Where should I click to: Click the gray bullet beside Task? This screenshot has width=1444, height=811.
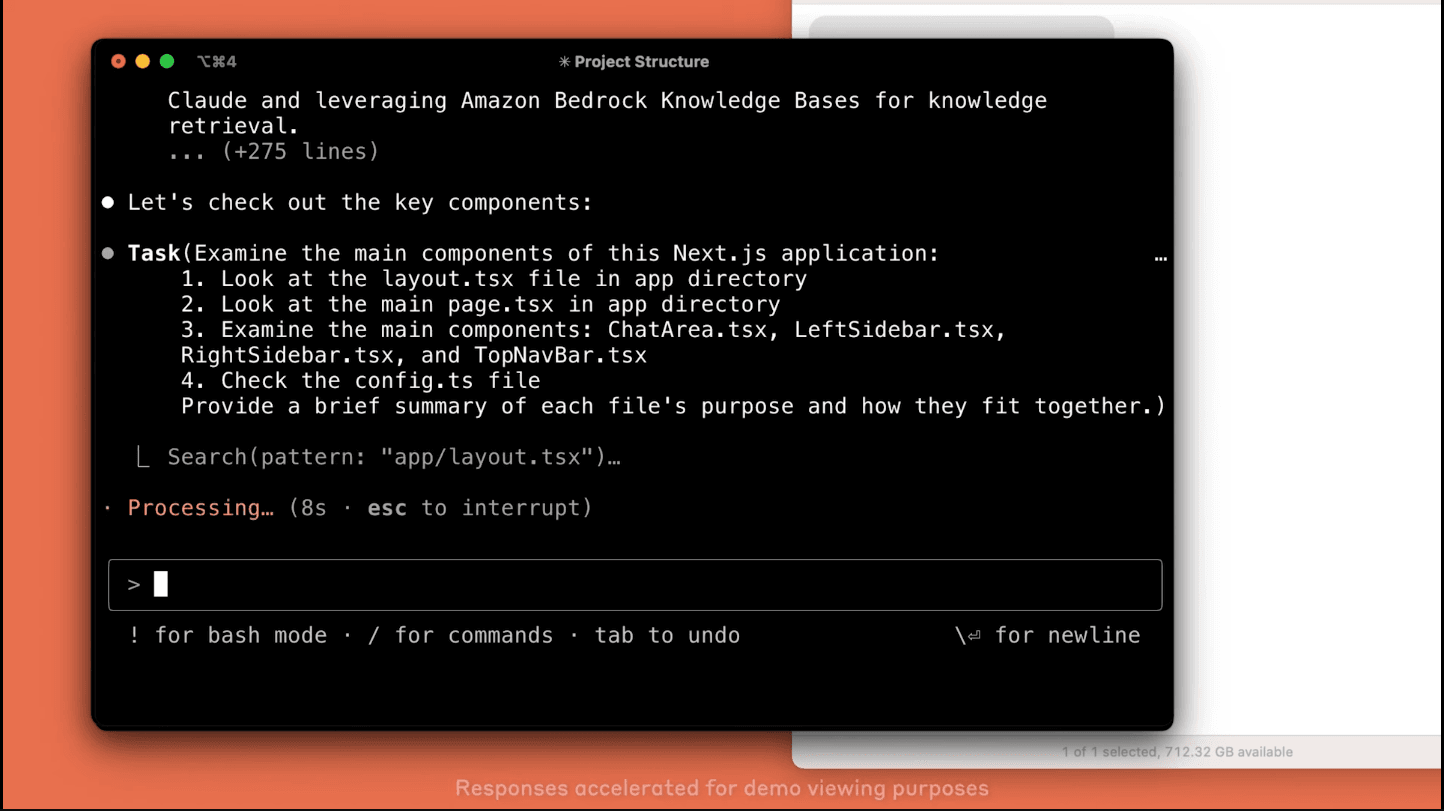[x=108, y=254]
